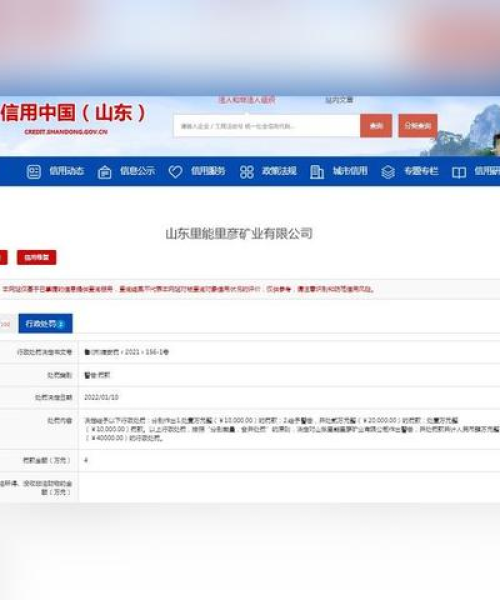Open the 信用动态 menu item

[67, 171]
